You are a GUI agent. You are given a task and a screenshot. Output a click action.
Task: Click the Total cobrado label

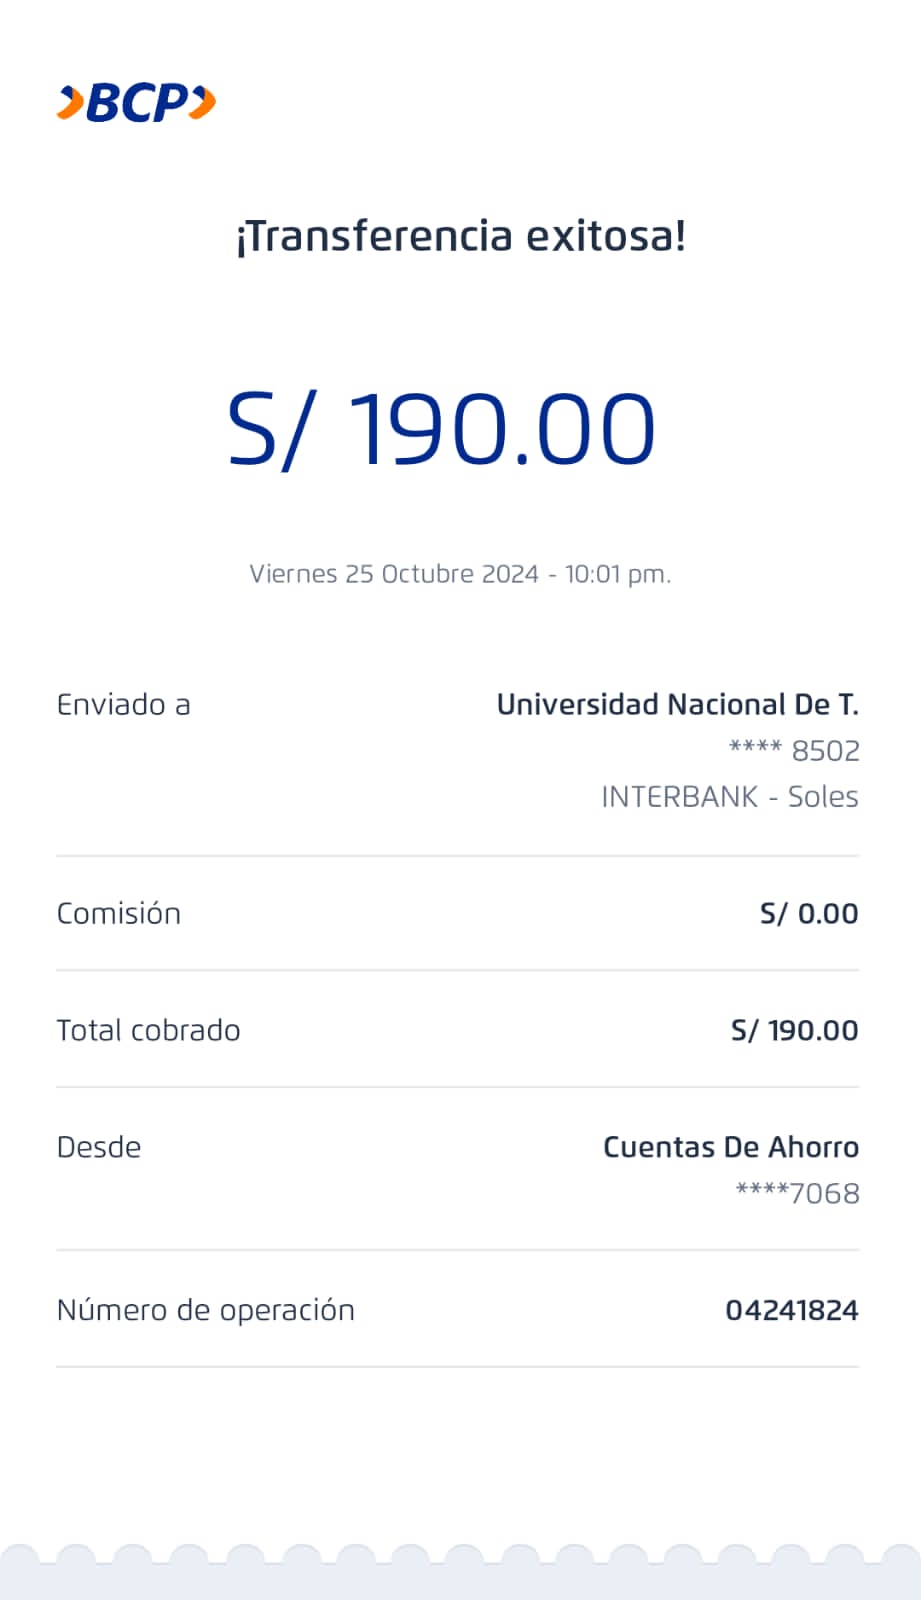point(148,1031)
